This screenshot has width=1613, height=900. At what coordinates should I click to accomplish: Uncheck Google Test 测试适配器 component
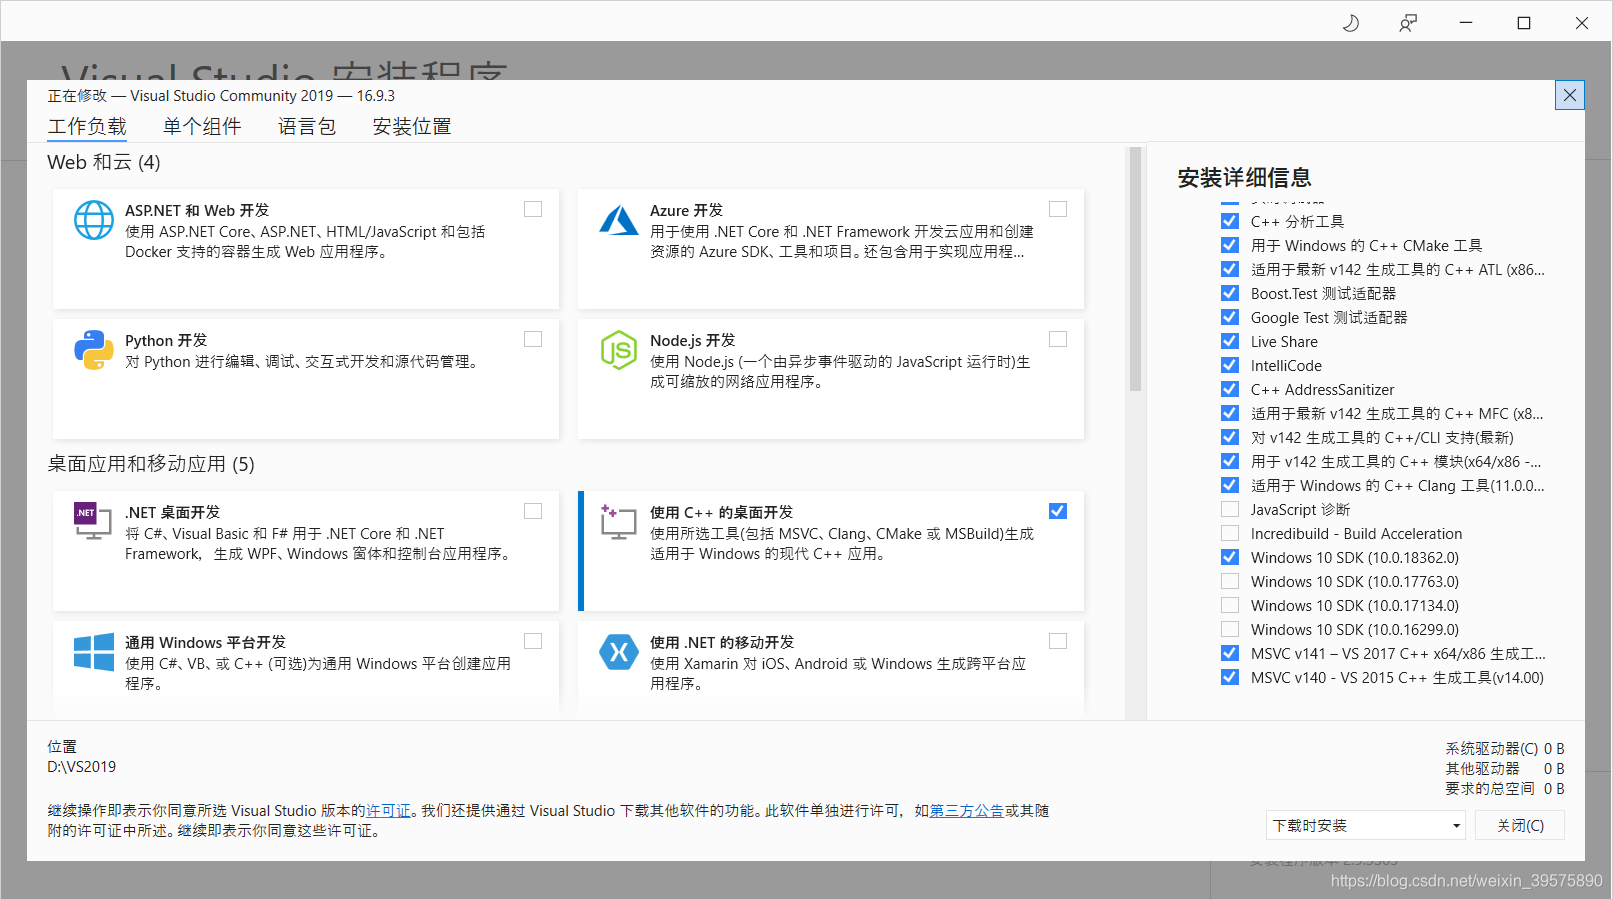pyautogui.click(x=1230, y=317)
